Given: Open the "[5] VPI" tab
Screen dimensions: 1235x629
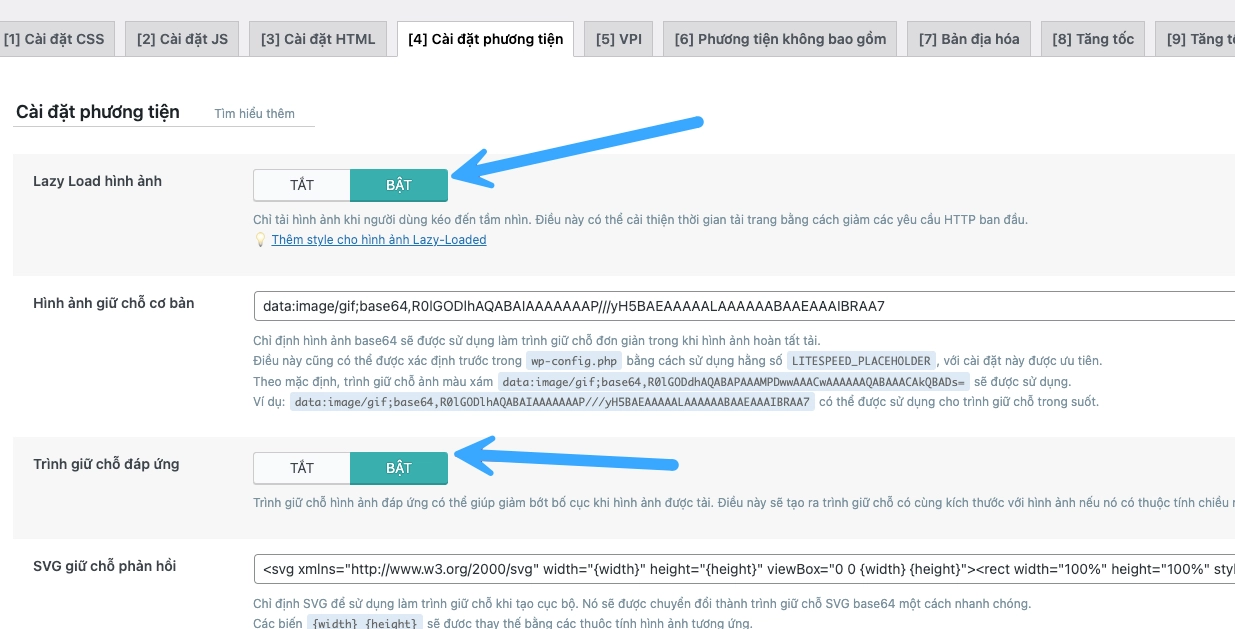Looking at the screenshot, I should [x=617, y=38].
